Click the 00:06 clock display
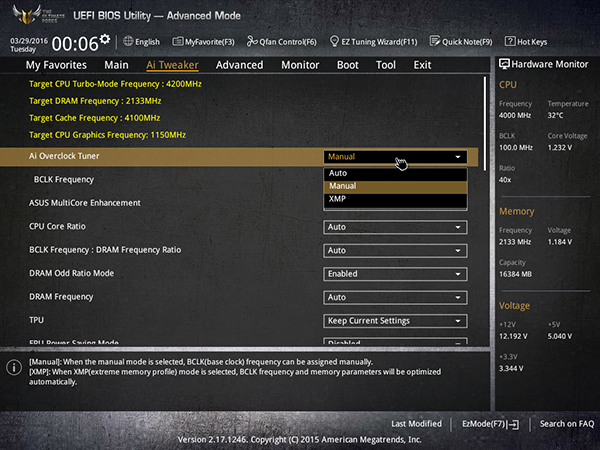This screenshot has width=600, height=450. click(x=75, y=44)
